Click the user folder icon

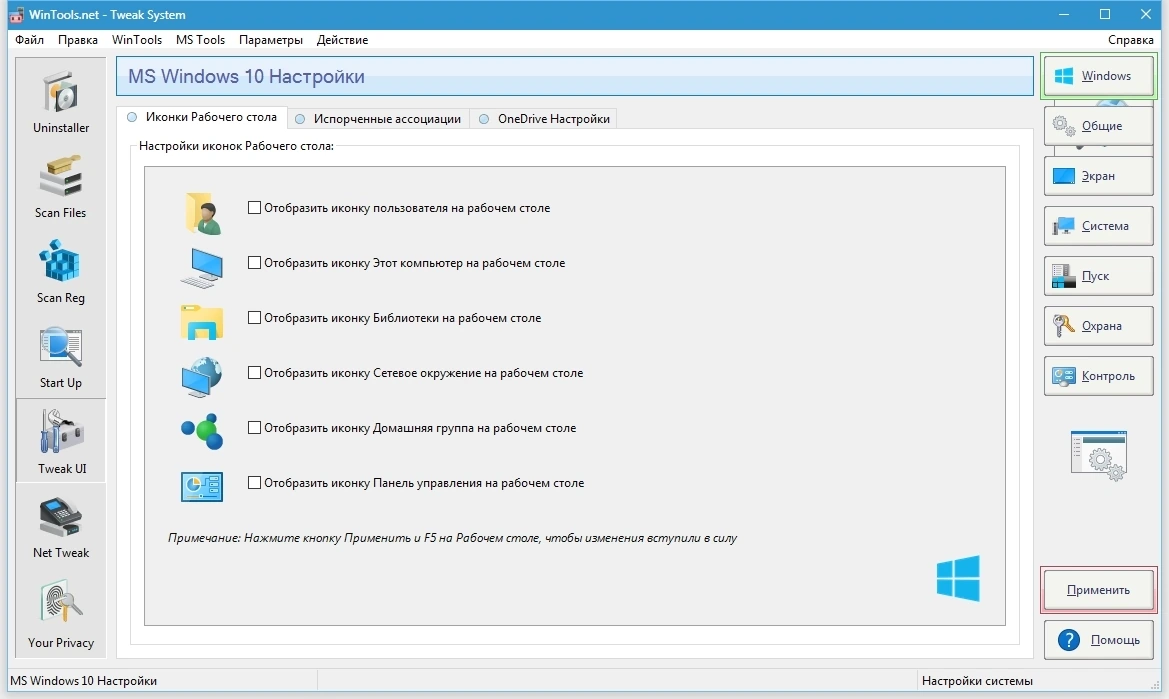click(x=202, y=213)
